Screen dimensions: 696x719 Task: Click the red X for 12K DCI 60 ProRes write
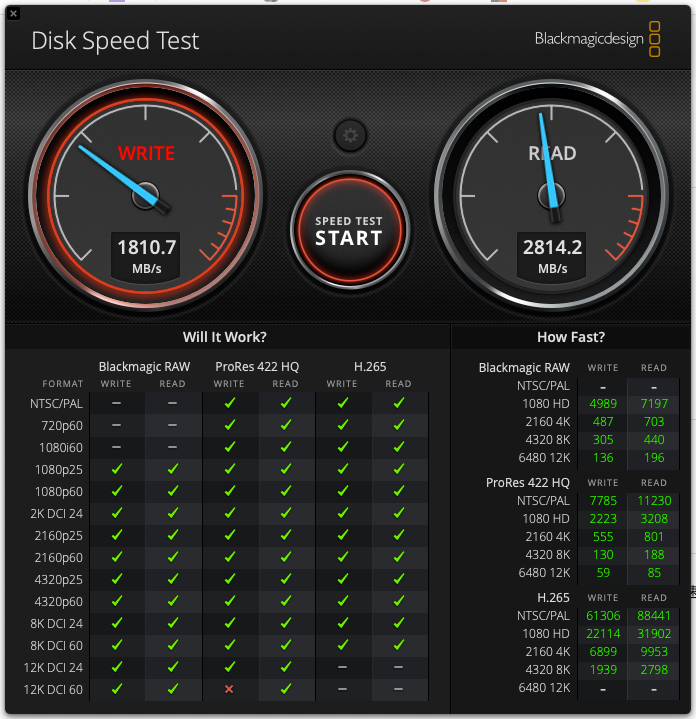pyautogui.click(x=229, y=689)
